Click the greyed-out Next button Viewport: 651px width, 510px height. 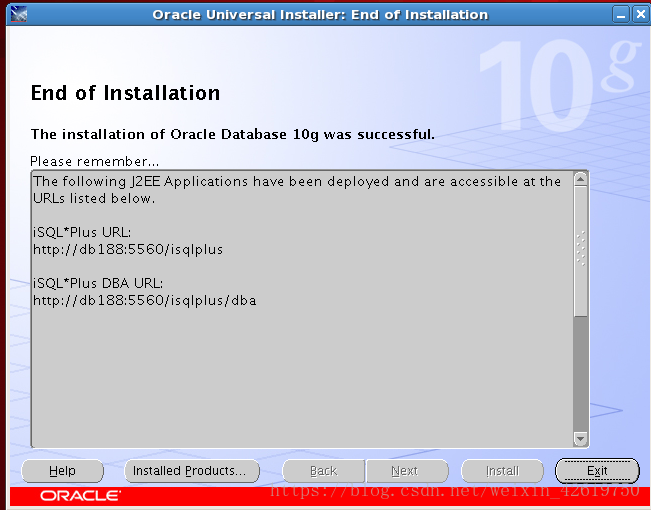click(x=407, y=471)
